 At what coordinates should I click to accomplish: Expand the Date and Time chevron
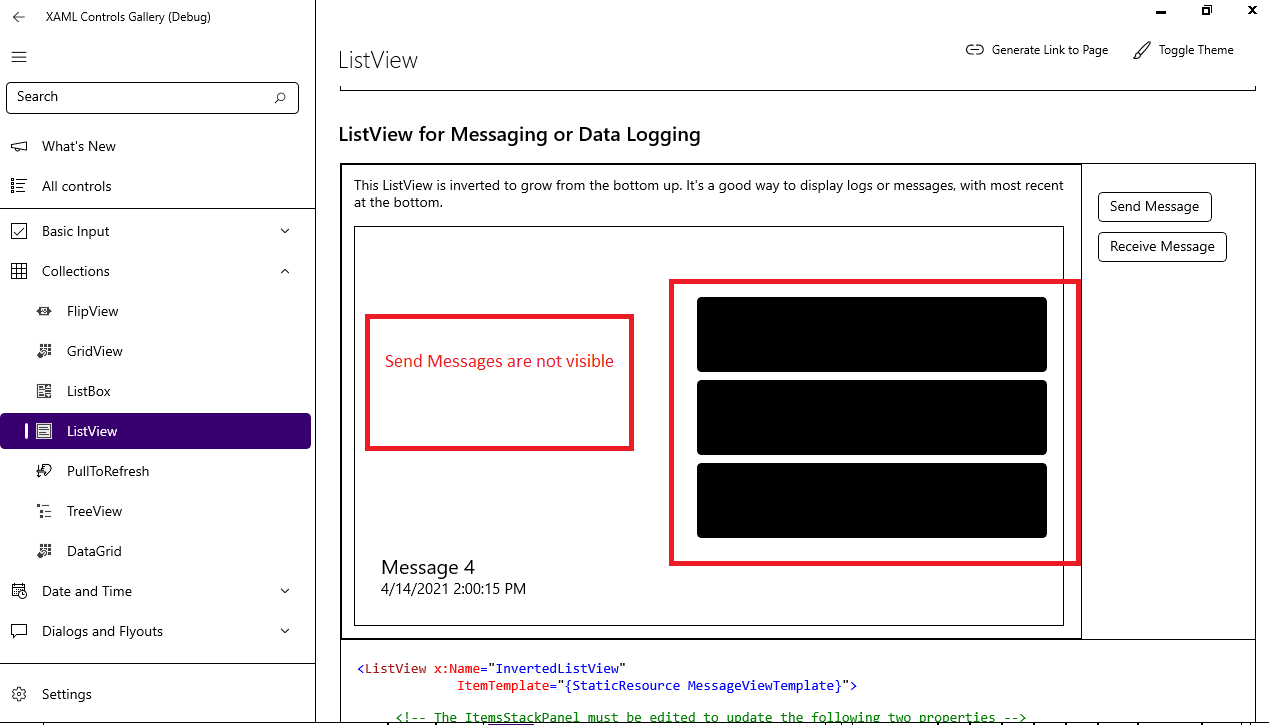click(x=285, y=591)
